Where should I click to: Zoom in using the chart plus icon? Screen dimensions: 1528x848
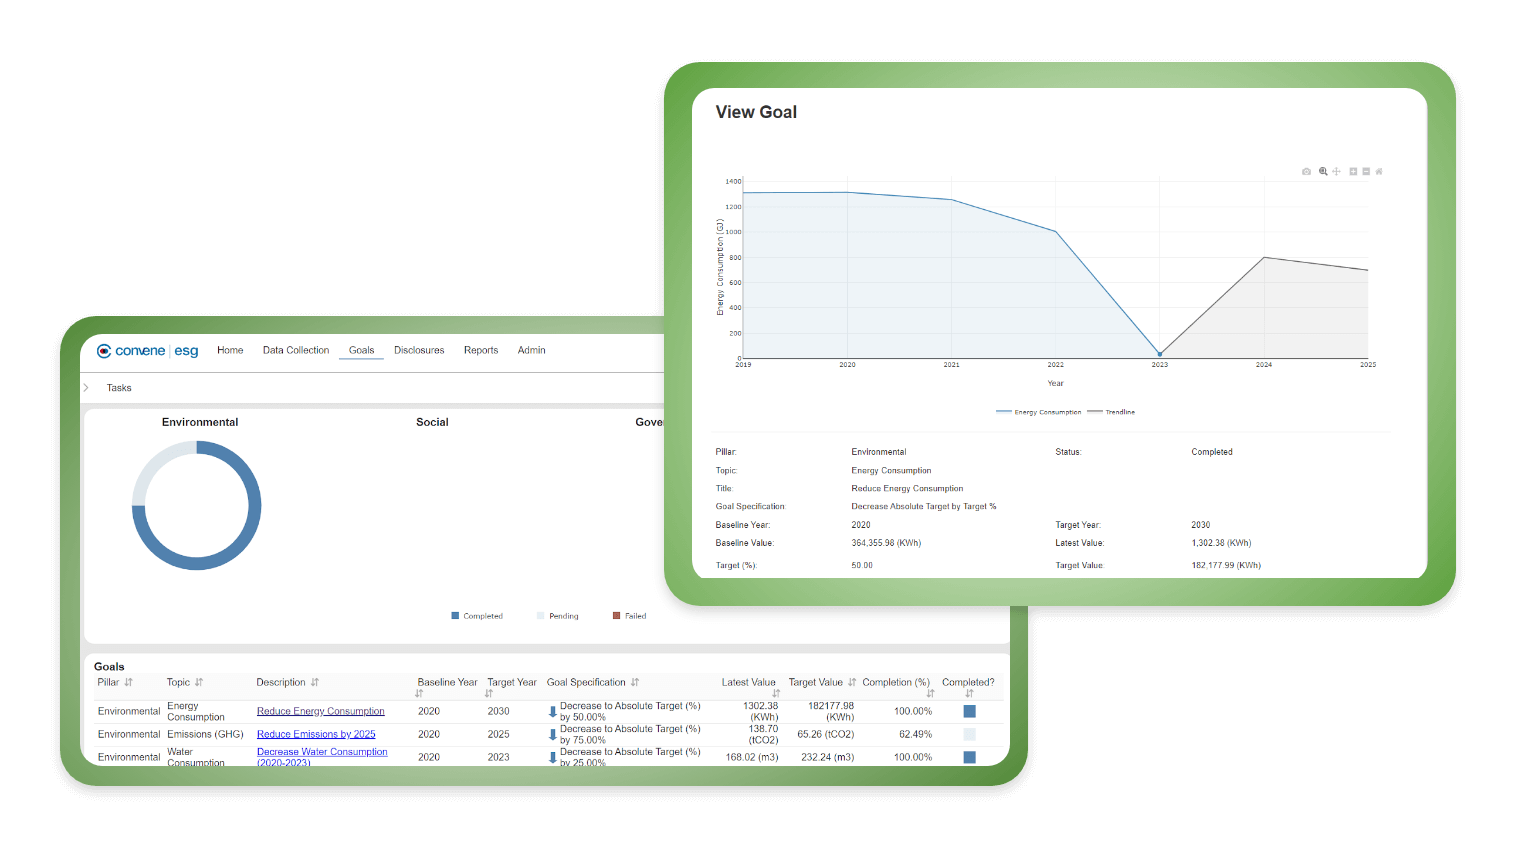1353,172
